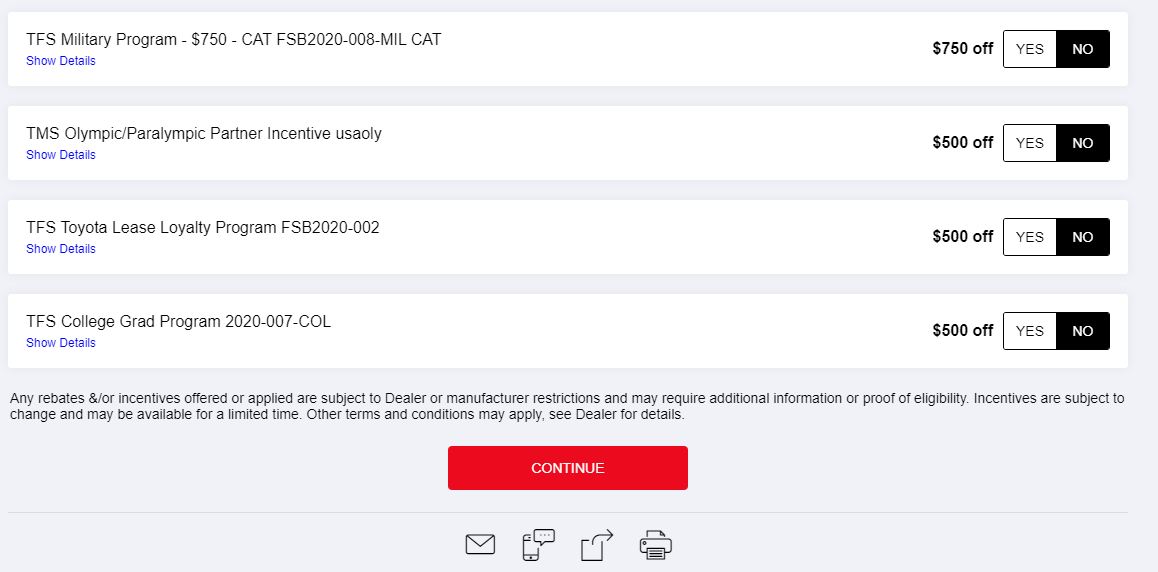Click '$500 off' in Olympic/Paralympic row

[963, 143]
